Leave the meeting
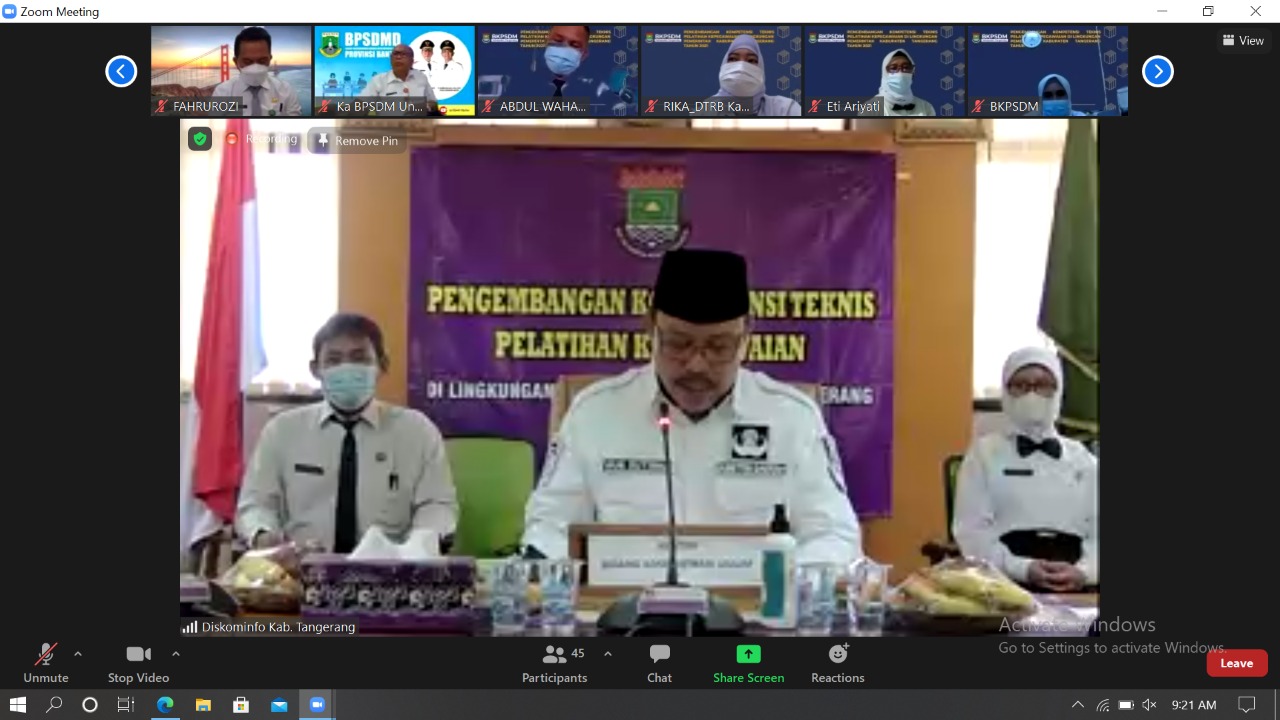Viewport: 1280px width, 720px height. point(1237,663)
